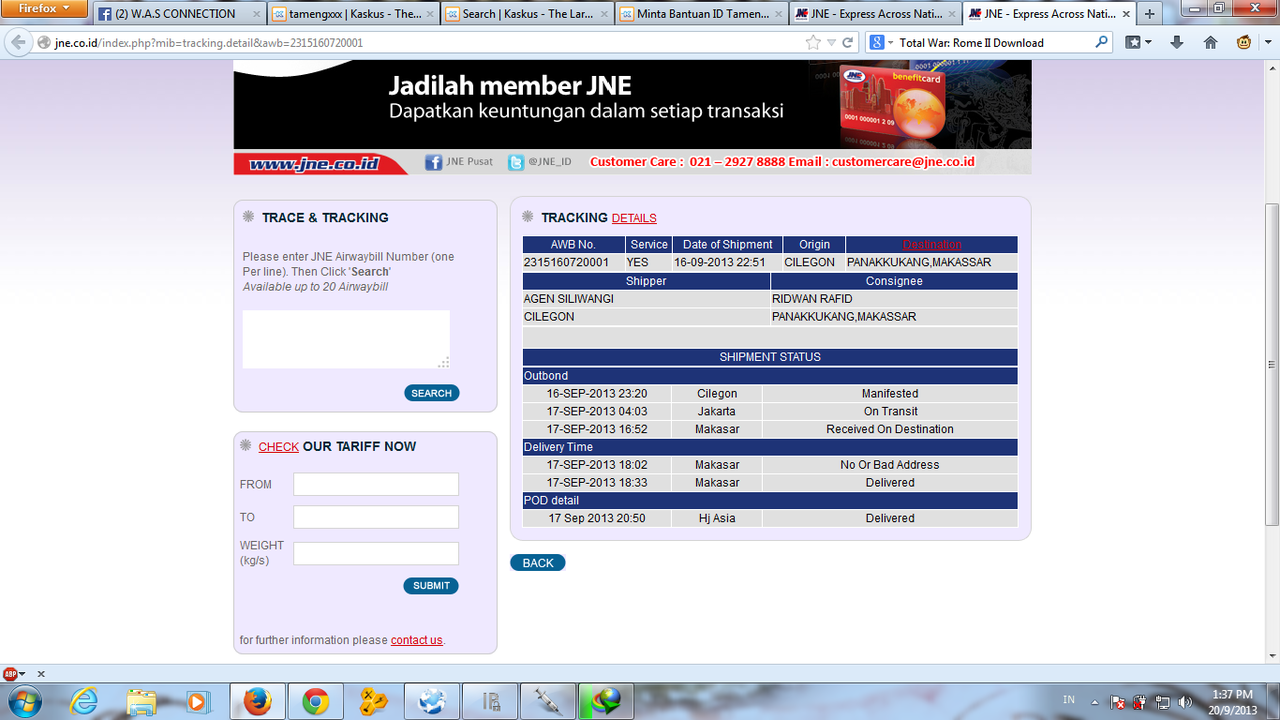Click the contact us link
The image size is (1280, 720).
(416, 640)
